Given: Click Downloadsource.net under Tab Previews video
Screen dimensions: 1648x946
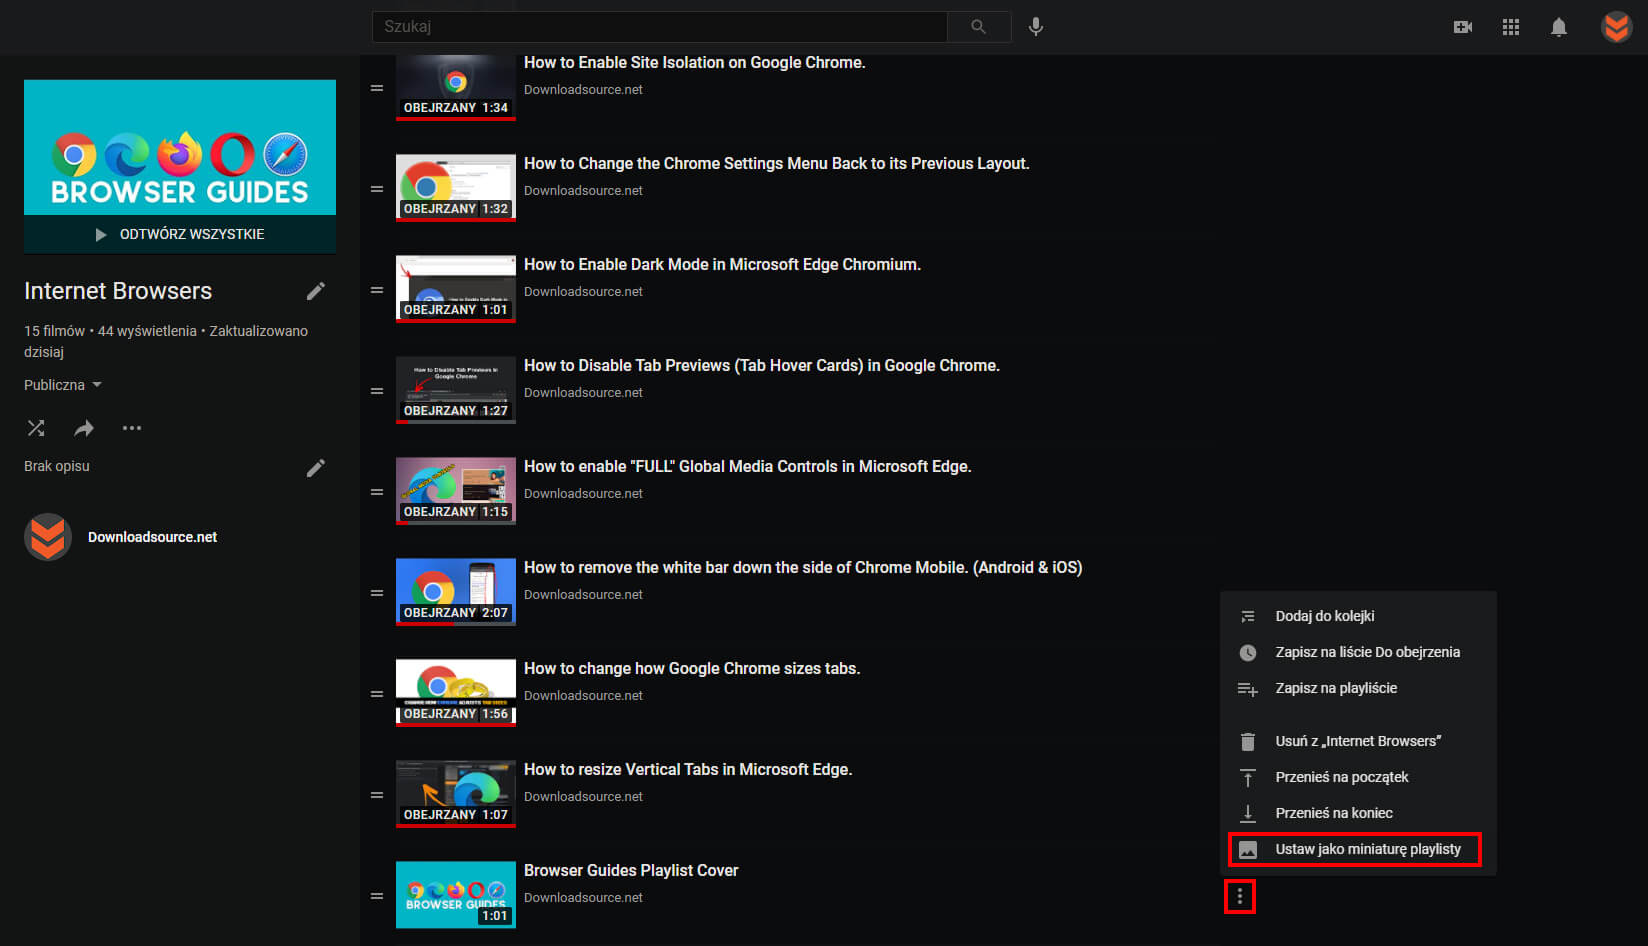Looking at the screenshot, I should [x=583, y=392].
